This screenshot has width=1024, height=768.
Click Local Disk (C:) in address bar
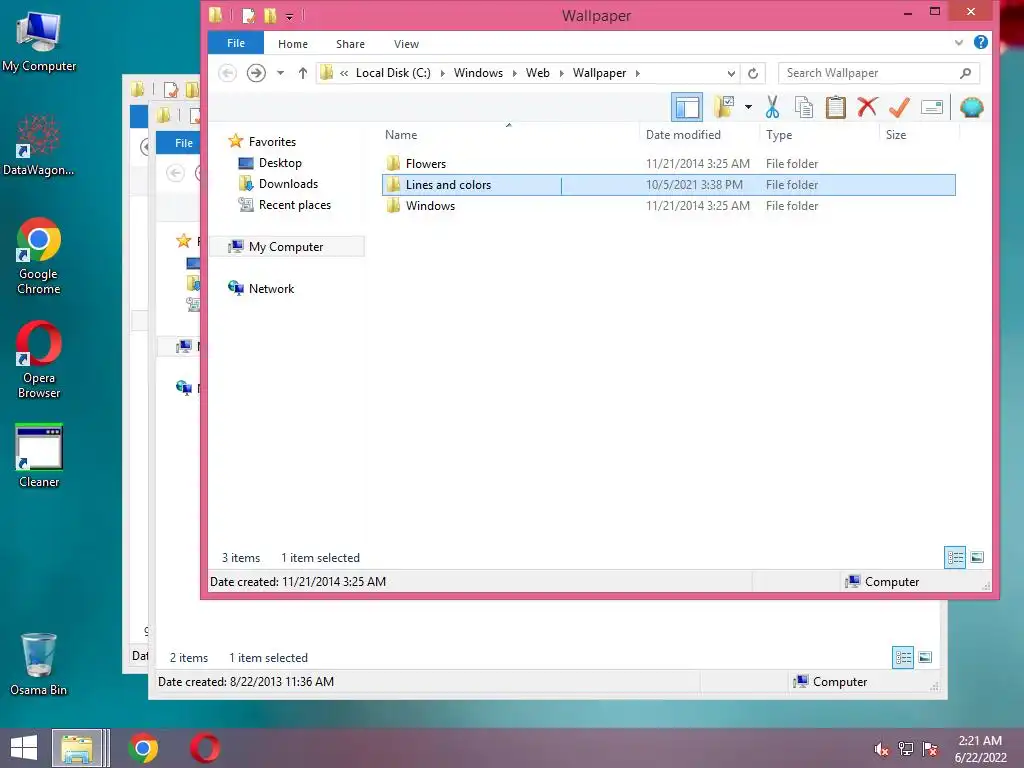(x=393, y=72)
